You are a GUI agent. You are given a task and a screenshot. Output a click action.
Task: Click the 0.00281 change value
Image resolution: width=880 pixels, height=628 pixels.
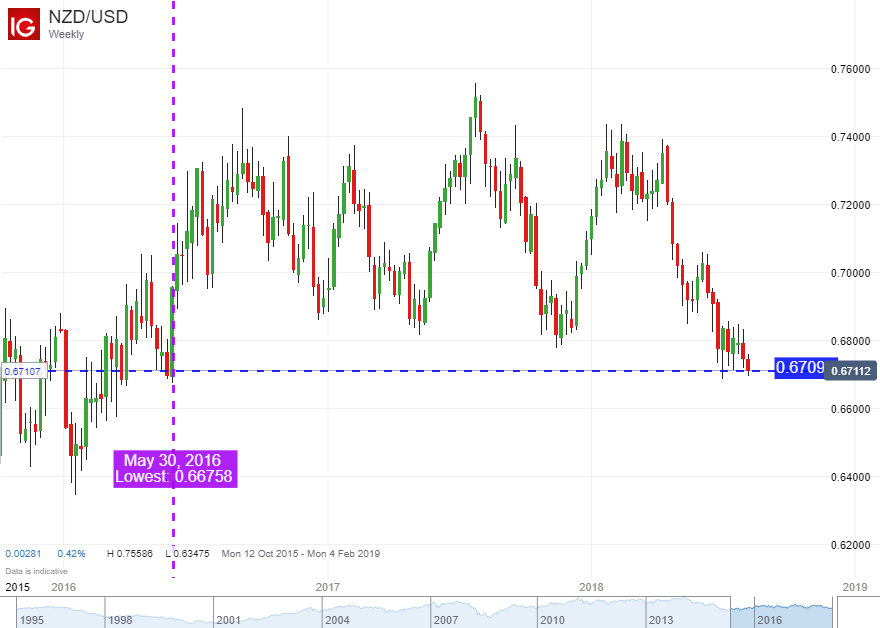pyautogui.click(x=23, y=553)
